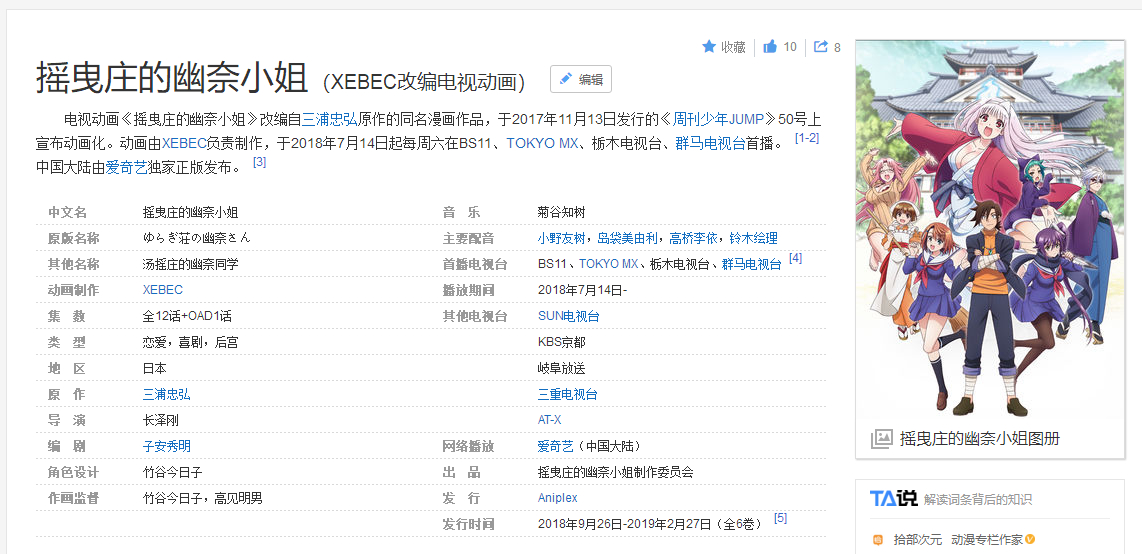Viewport: 1142px width, 554px height.
Task: Click reference [3] superscript
Action: 259,162
